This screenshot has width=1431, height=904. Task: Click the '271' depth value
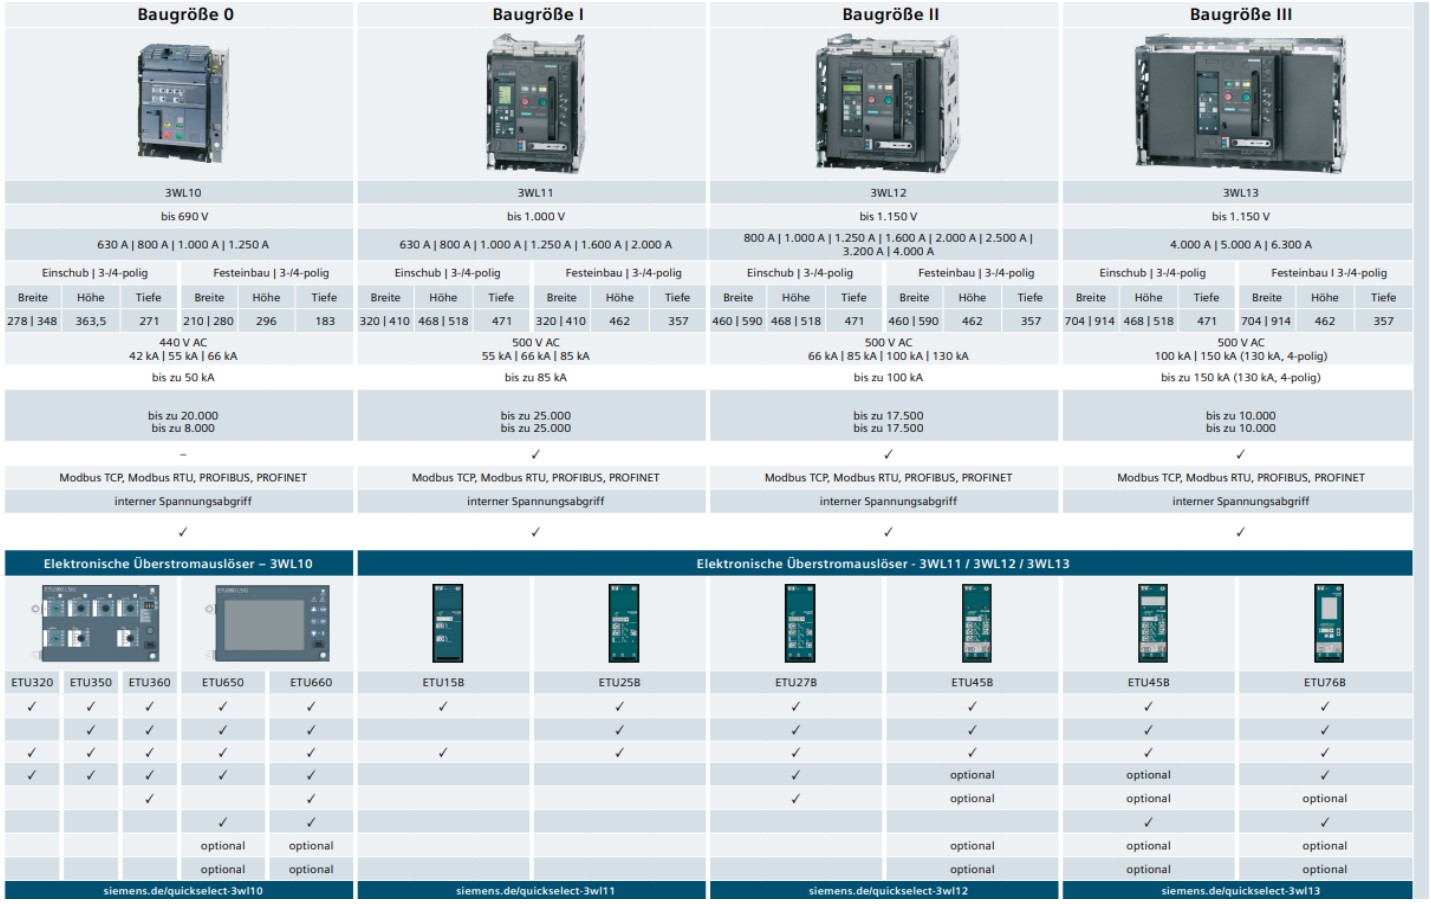(149, 321)
